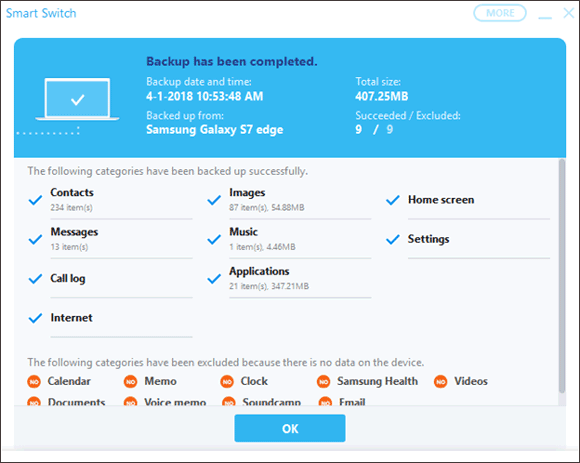This screenshot has height=463, width=580.
Task: Click the Videos excluded label
Action: click(x=471, y=381)
